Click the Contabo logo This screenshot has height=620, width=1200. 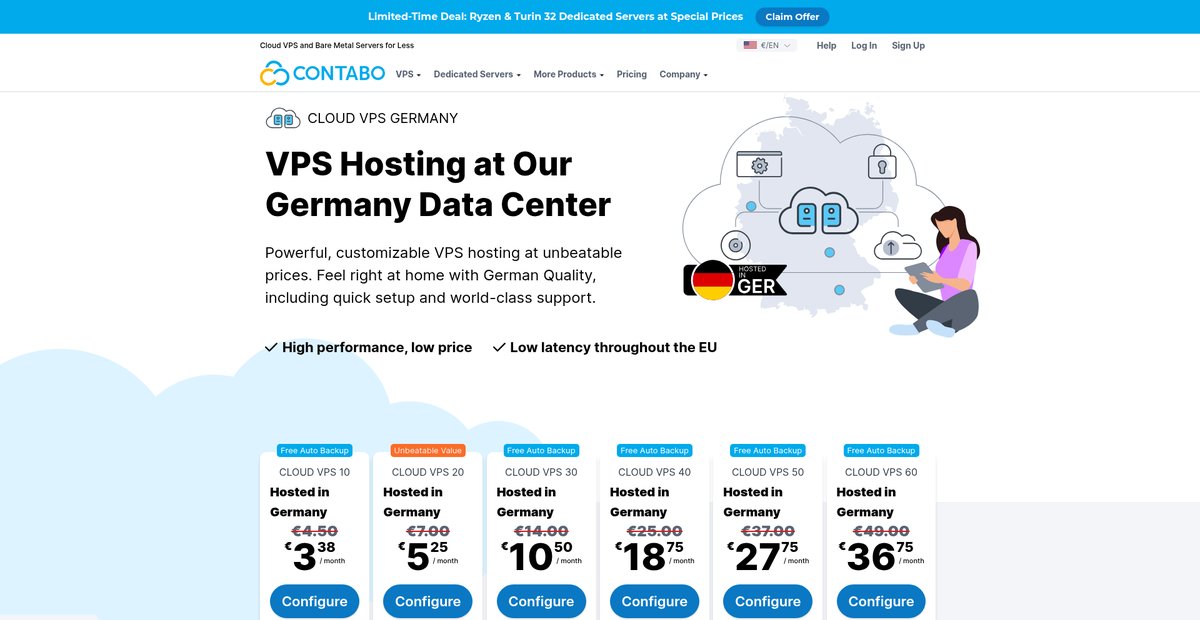[321, 73]
